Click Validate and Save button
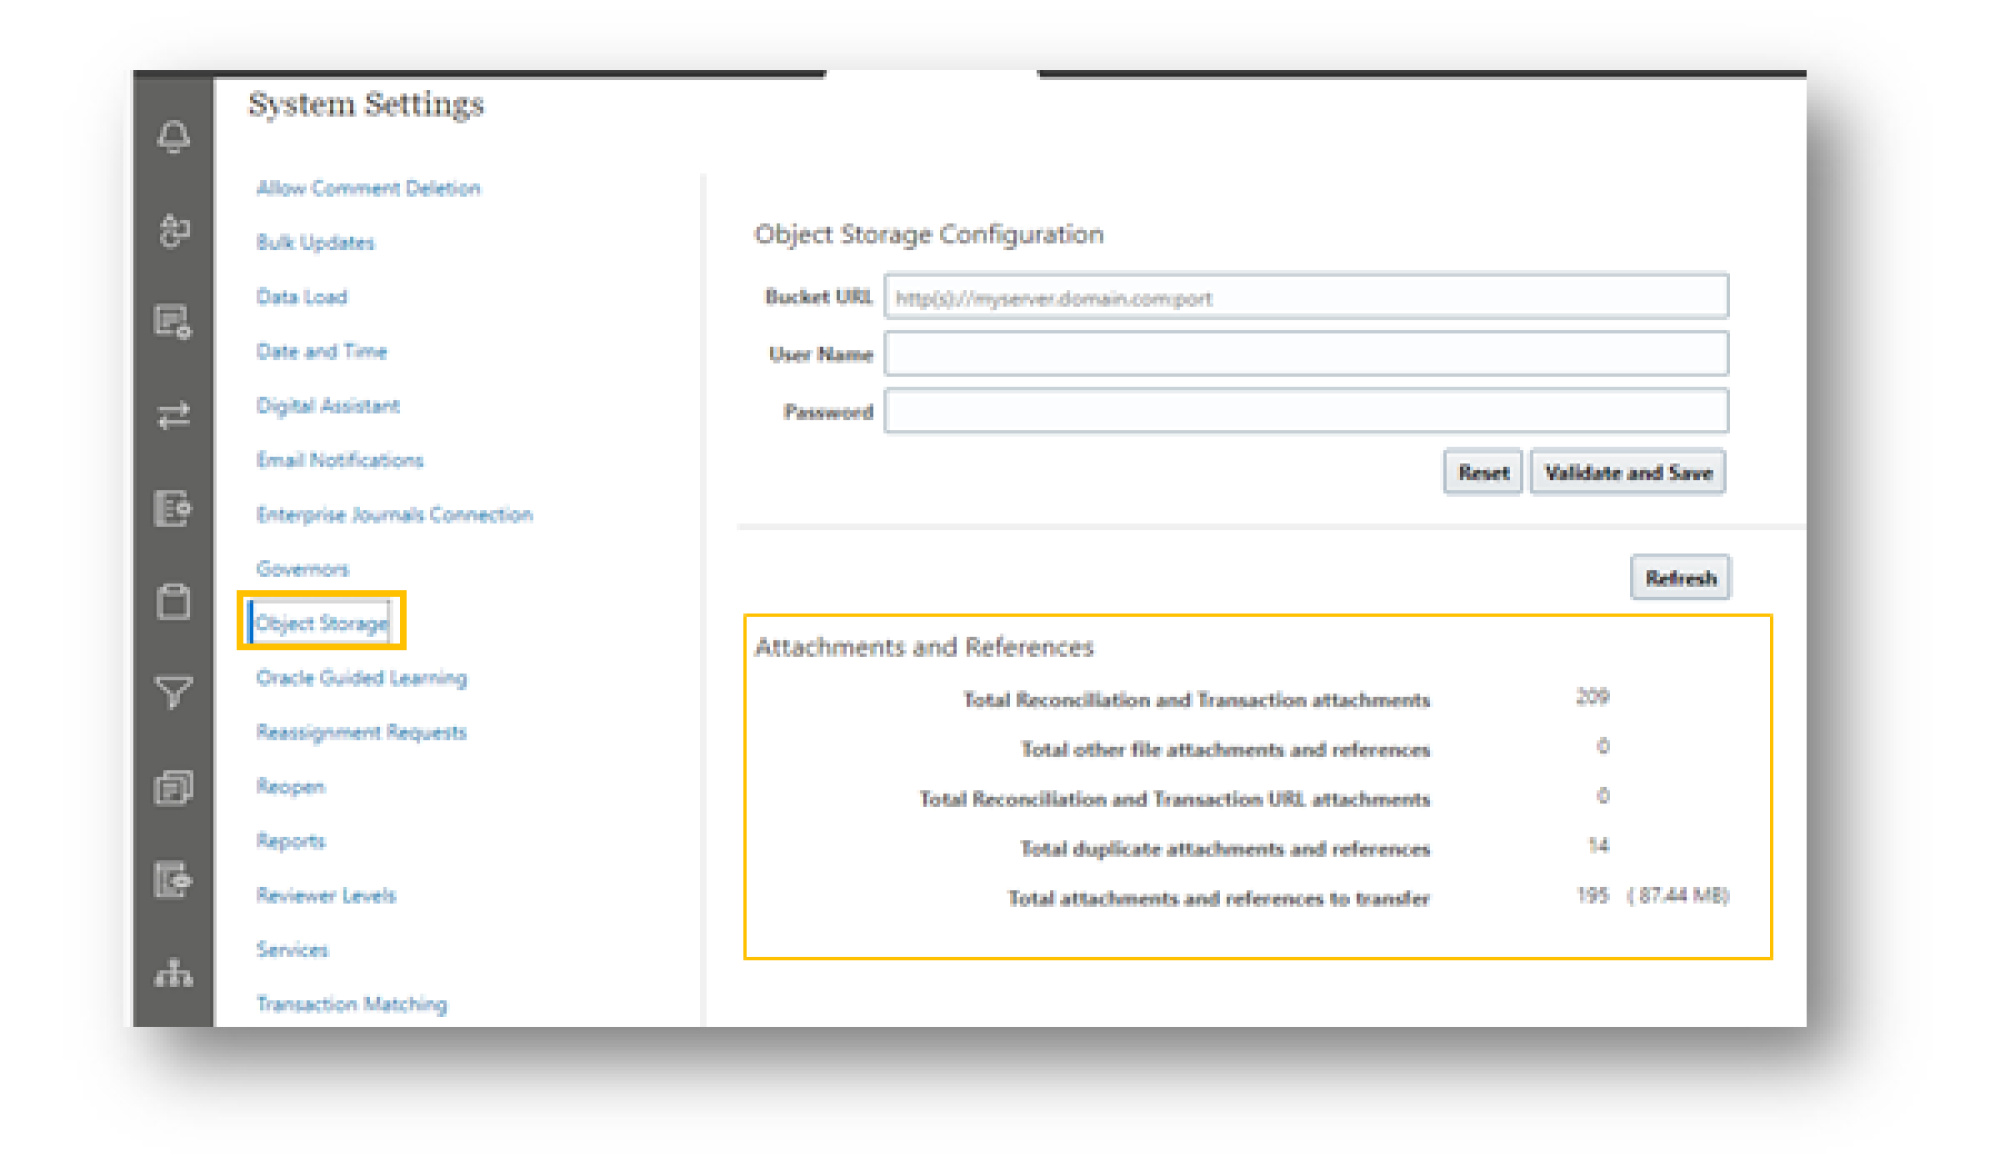2000x1167 pixels. tap(1628, 472)
